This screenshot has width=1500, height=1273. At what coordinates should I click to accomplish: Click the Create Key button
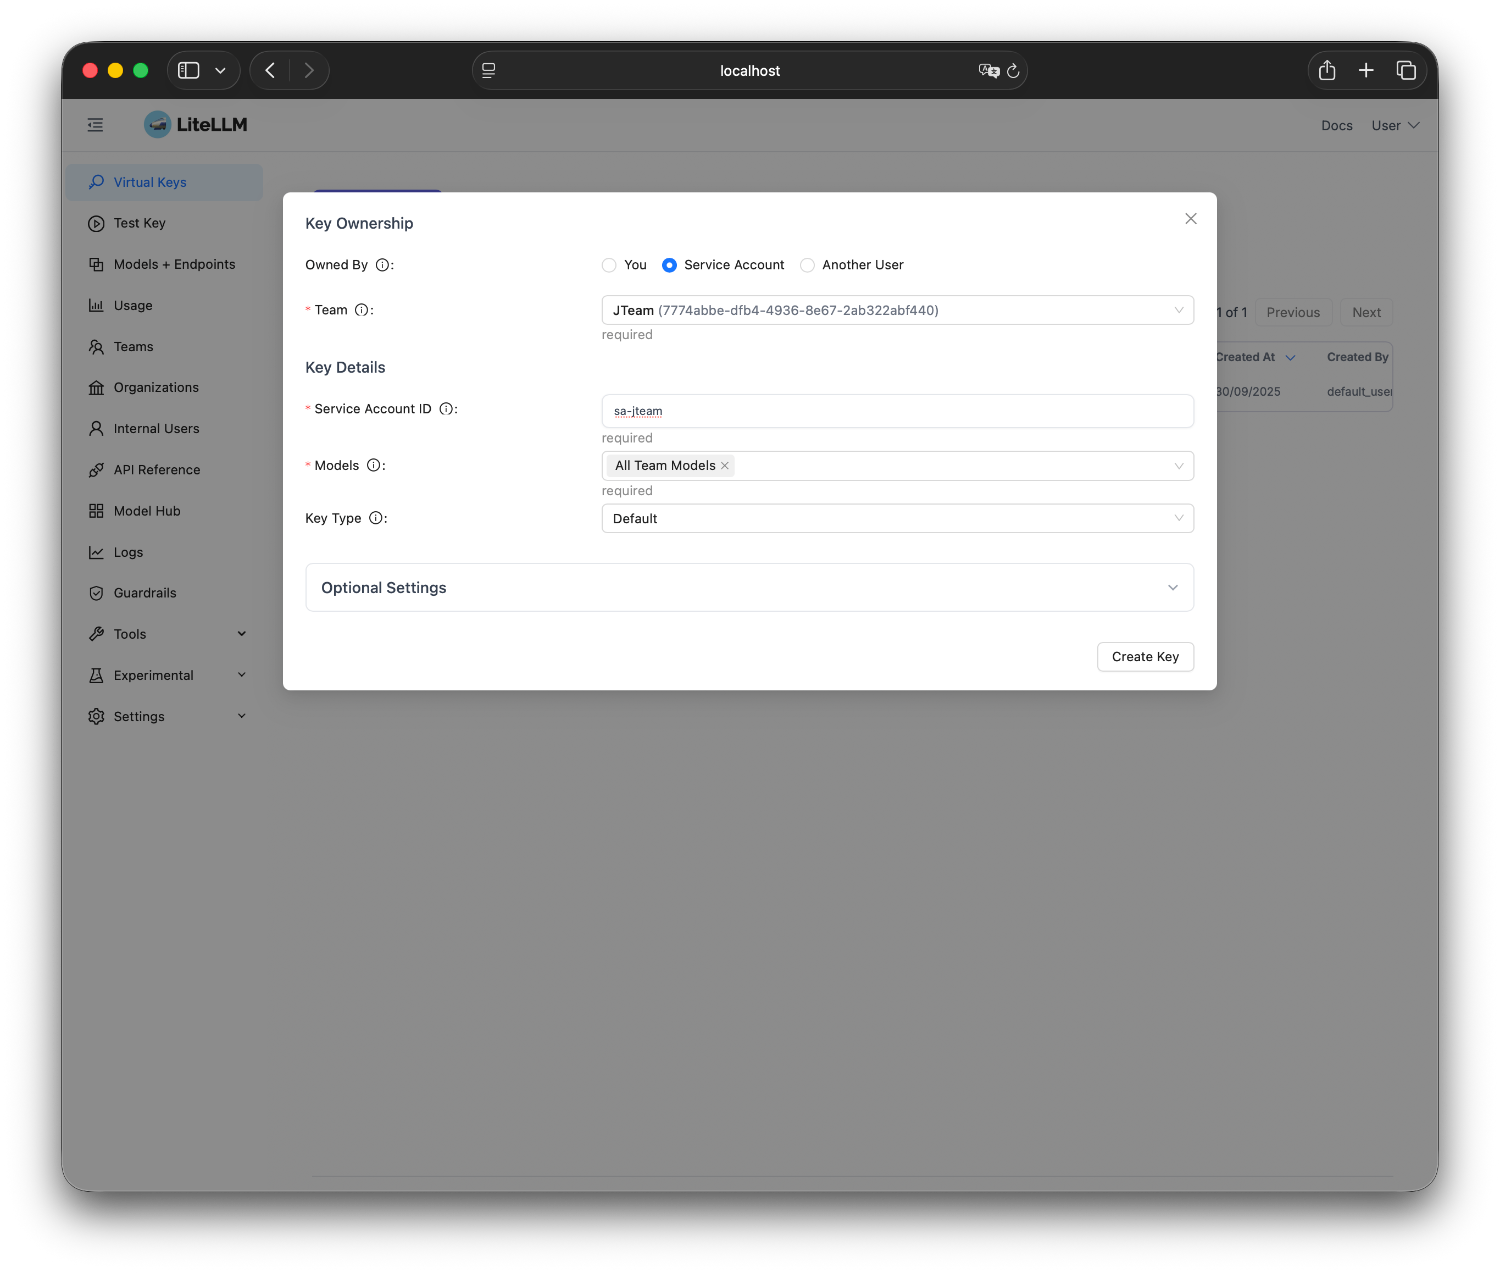click(x=1145, y=657)
